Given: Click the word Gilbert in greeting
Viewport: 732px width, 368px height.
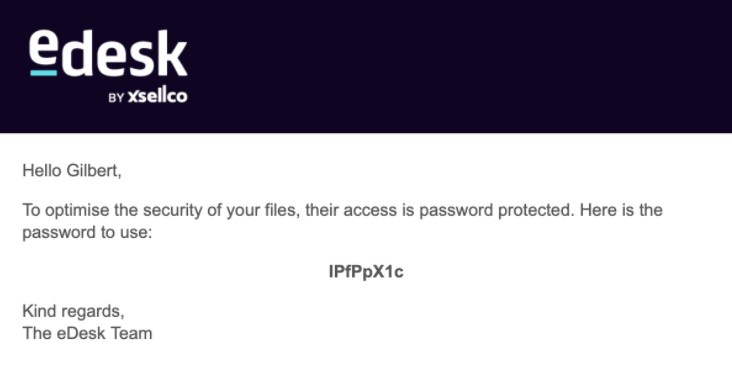Looking at the screenshot, I should 94,171.
